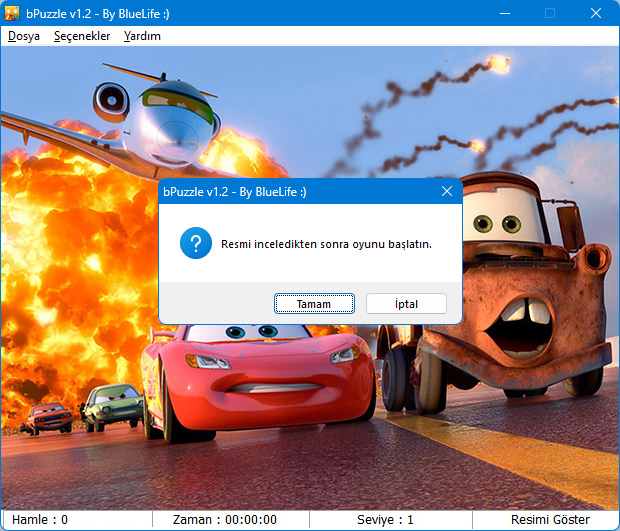This screenshot has width=620, height=531.
Task: Click the bPuzzle app icon in title bar
Action: click(x=12, y=13)
